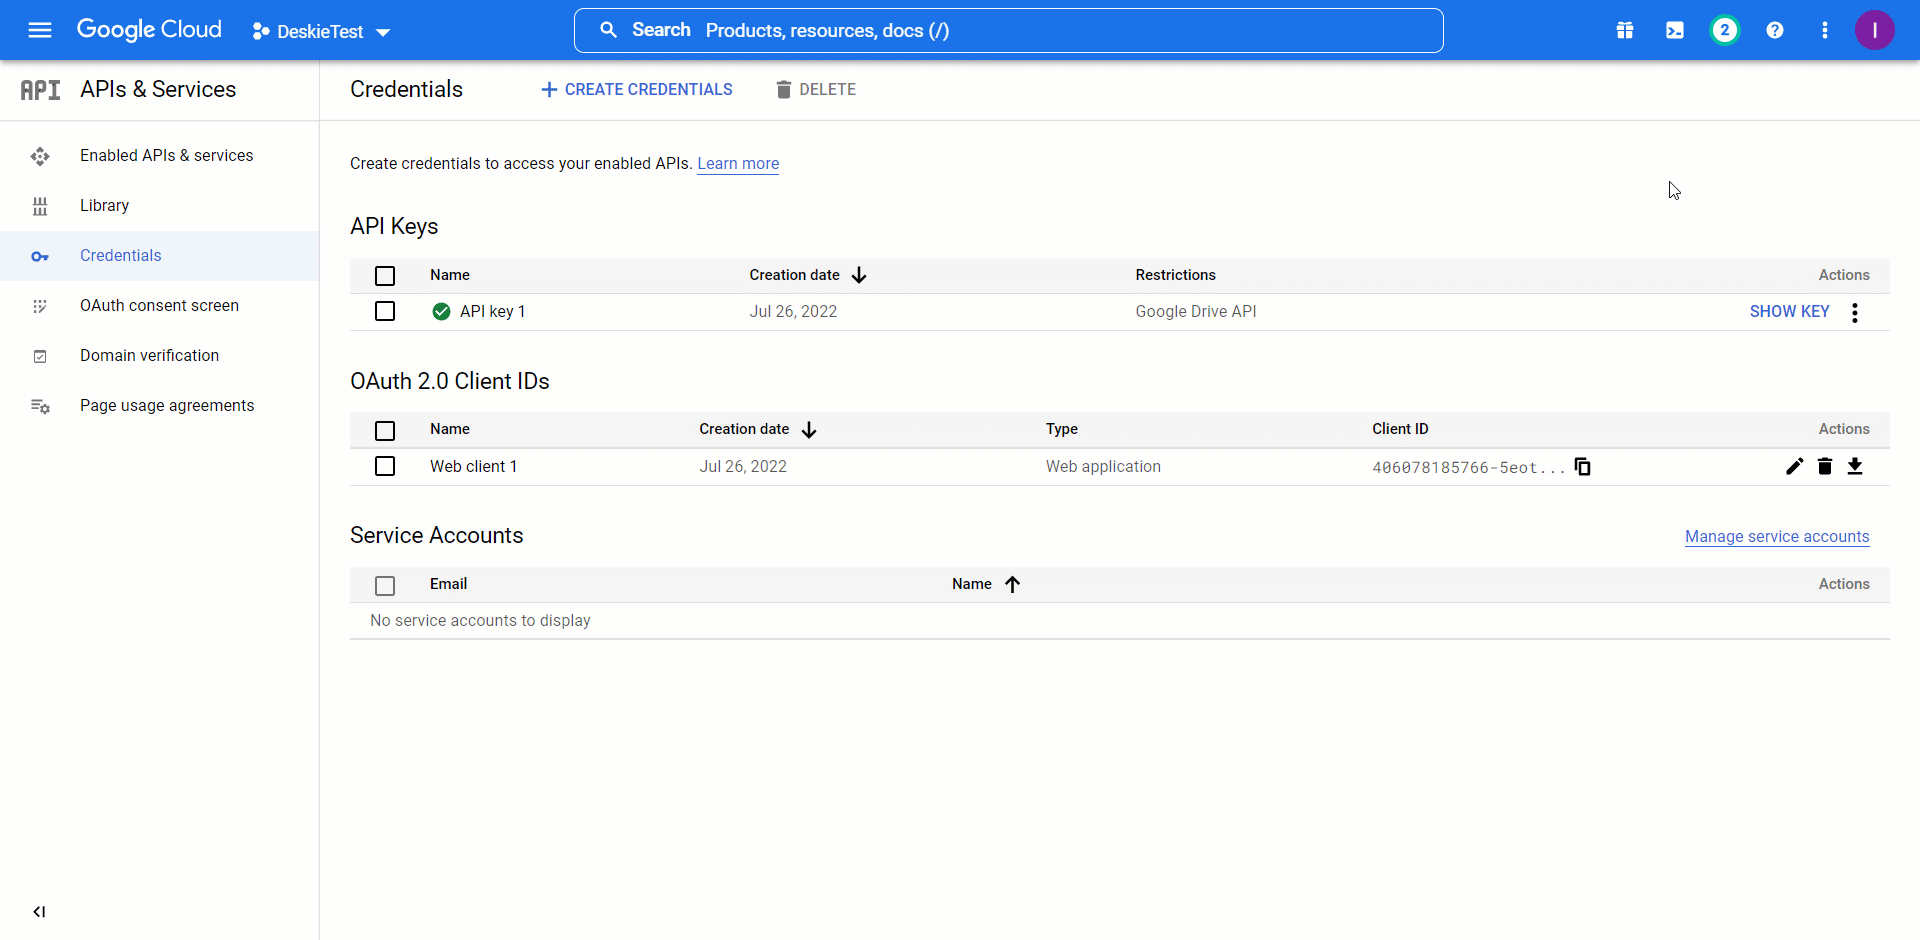
Task: Open the DeskieTest project selector dropdown
Action: pos(321,31)
